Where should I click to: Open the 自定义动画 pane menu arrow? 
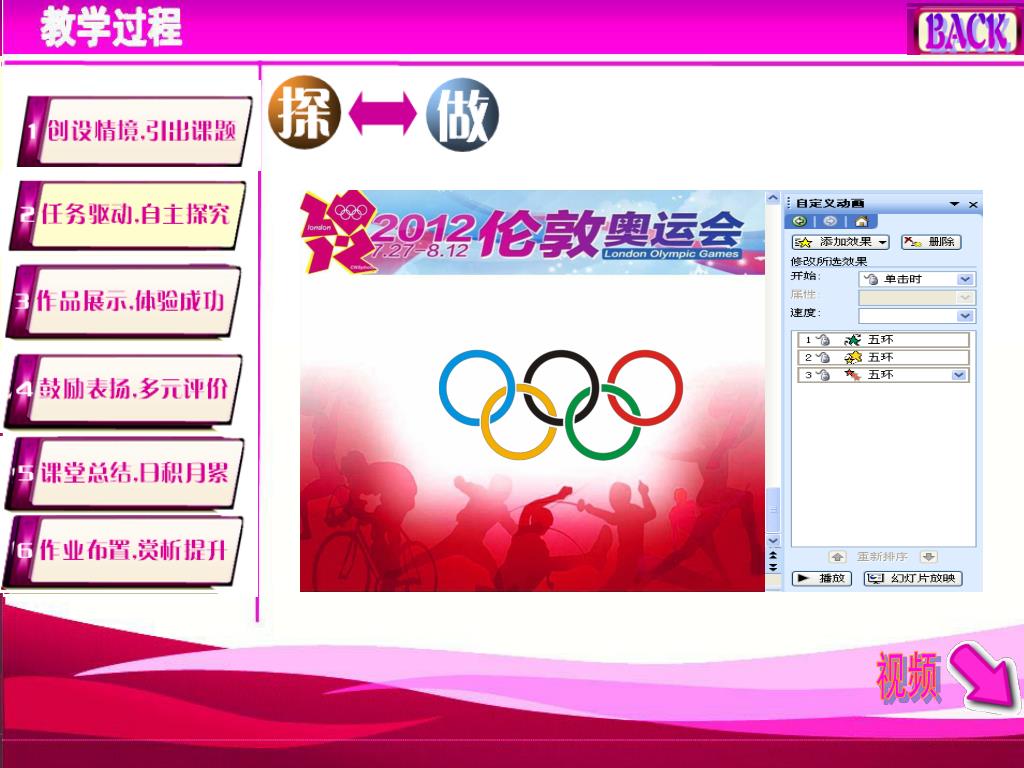[x=954, y=204]
